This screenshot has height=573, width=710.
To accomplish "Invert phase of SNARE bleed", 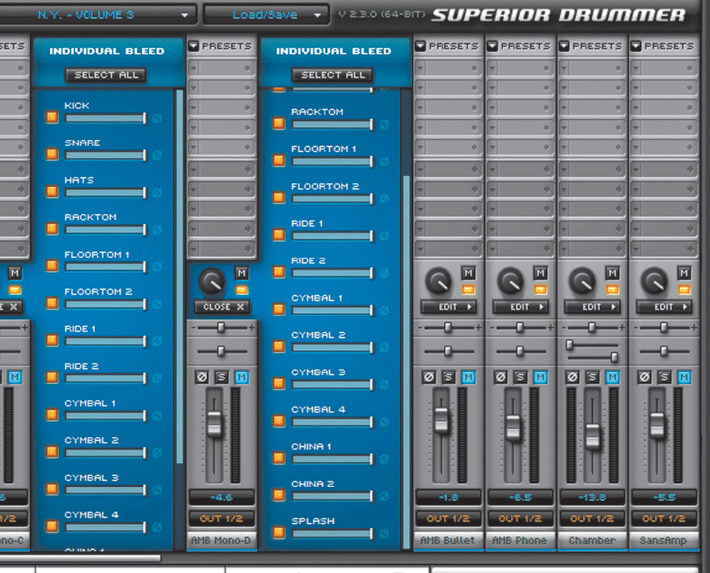I will coord(157,155).
